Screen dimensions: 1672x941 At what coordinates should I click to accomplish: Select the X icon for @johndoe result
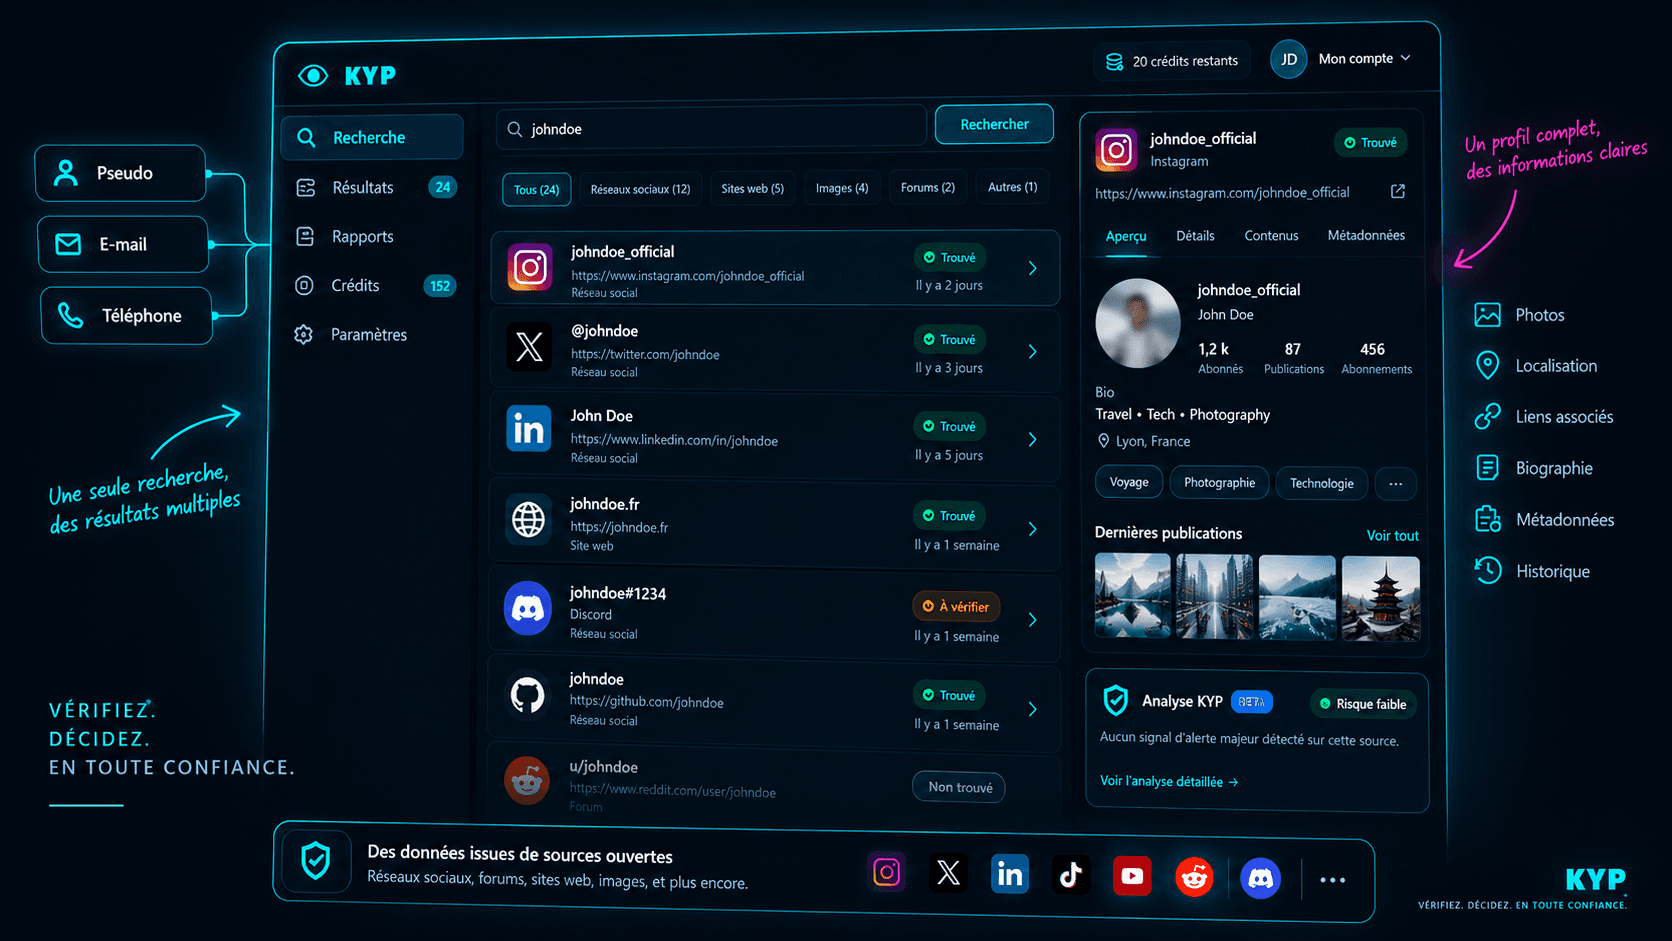pyautogui.click(x=528, y=348)
